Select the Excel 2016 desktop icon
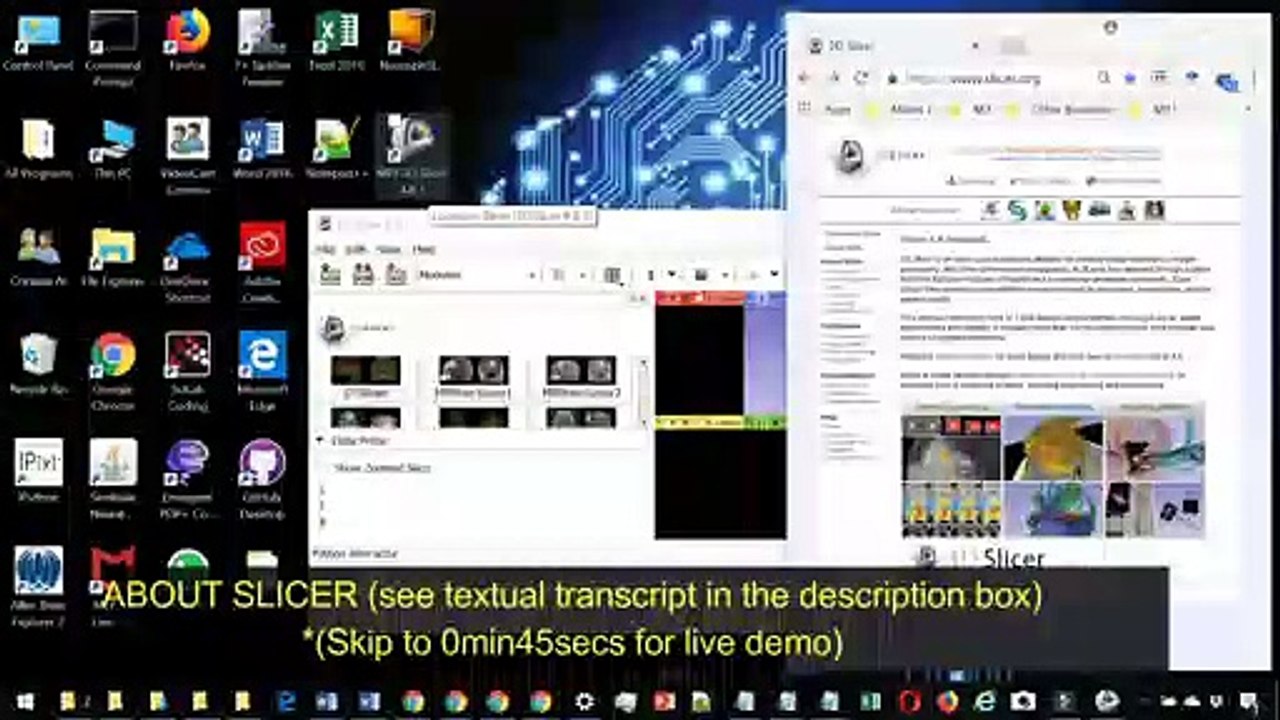Screen dimensions: 1280x720 click(x=337, y=40)
